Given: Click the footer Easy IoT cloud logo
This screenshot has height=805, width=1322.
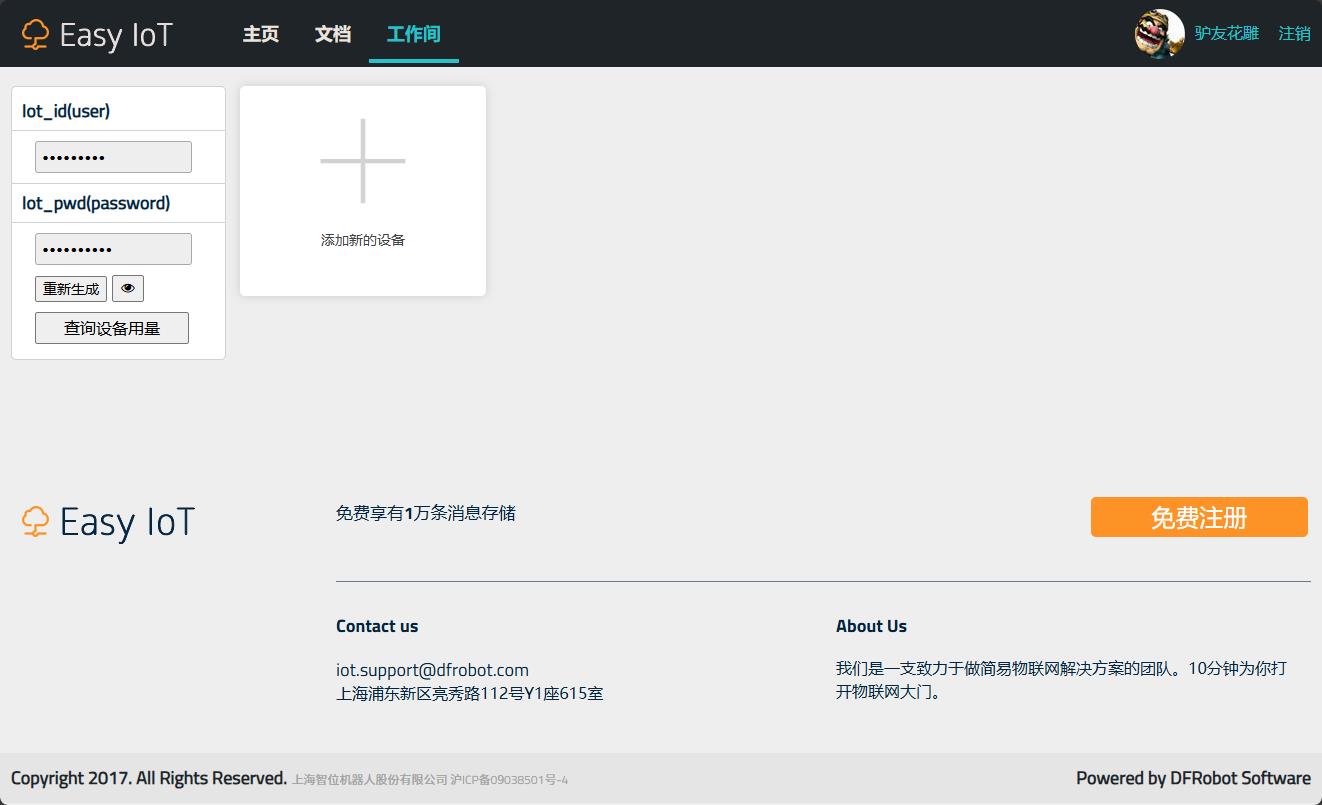Looking at the screenshot, I should [35, 521].
